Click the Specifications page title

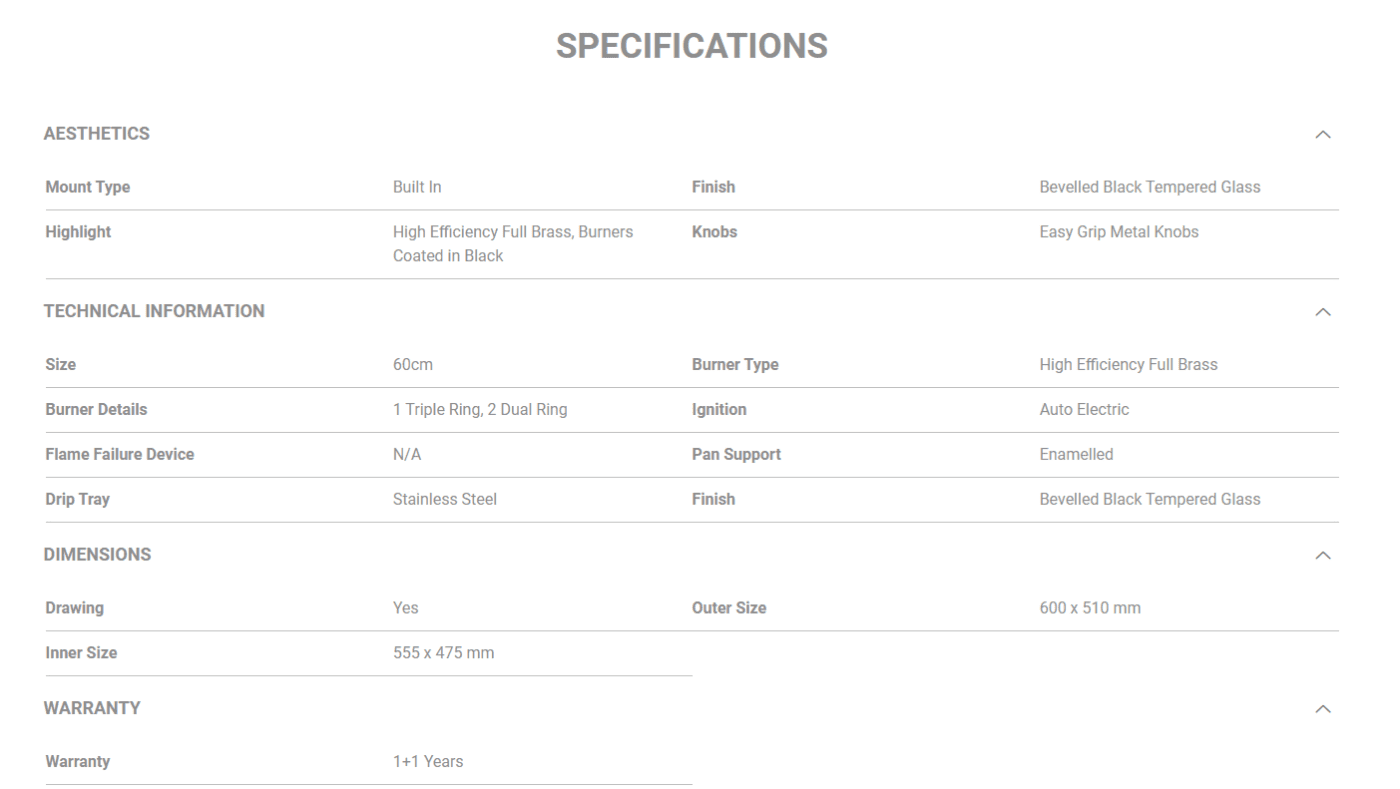tap(692, 46)
